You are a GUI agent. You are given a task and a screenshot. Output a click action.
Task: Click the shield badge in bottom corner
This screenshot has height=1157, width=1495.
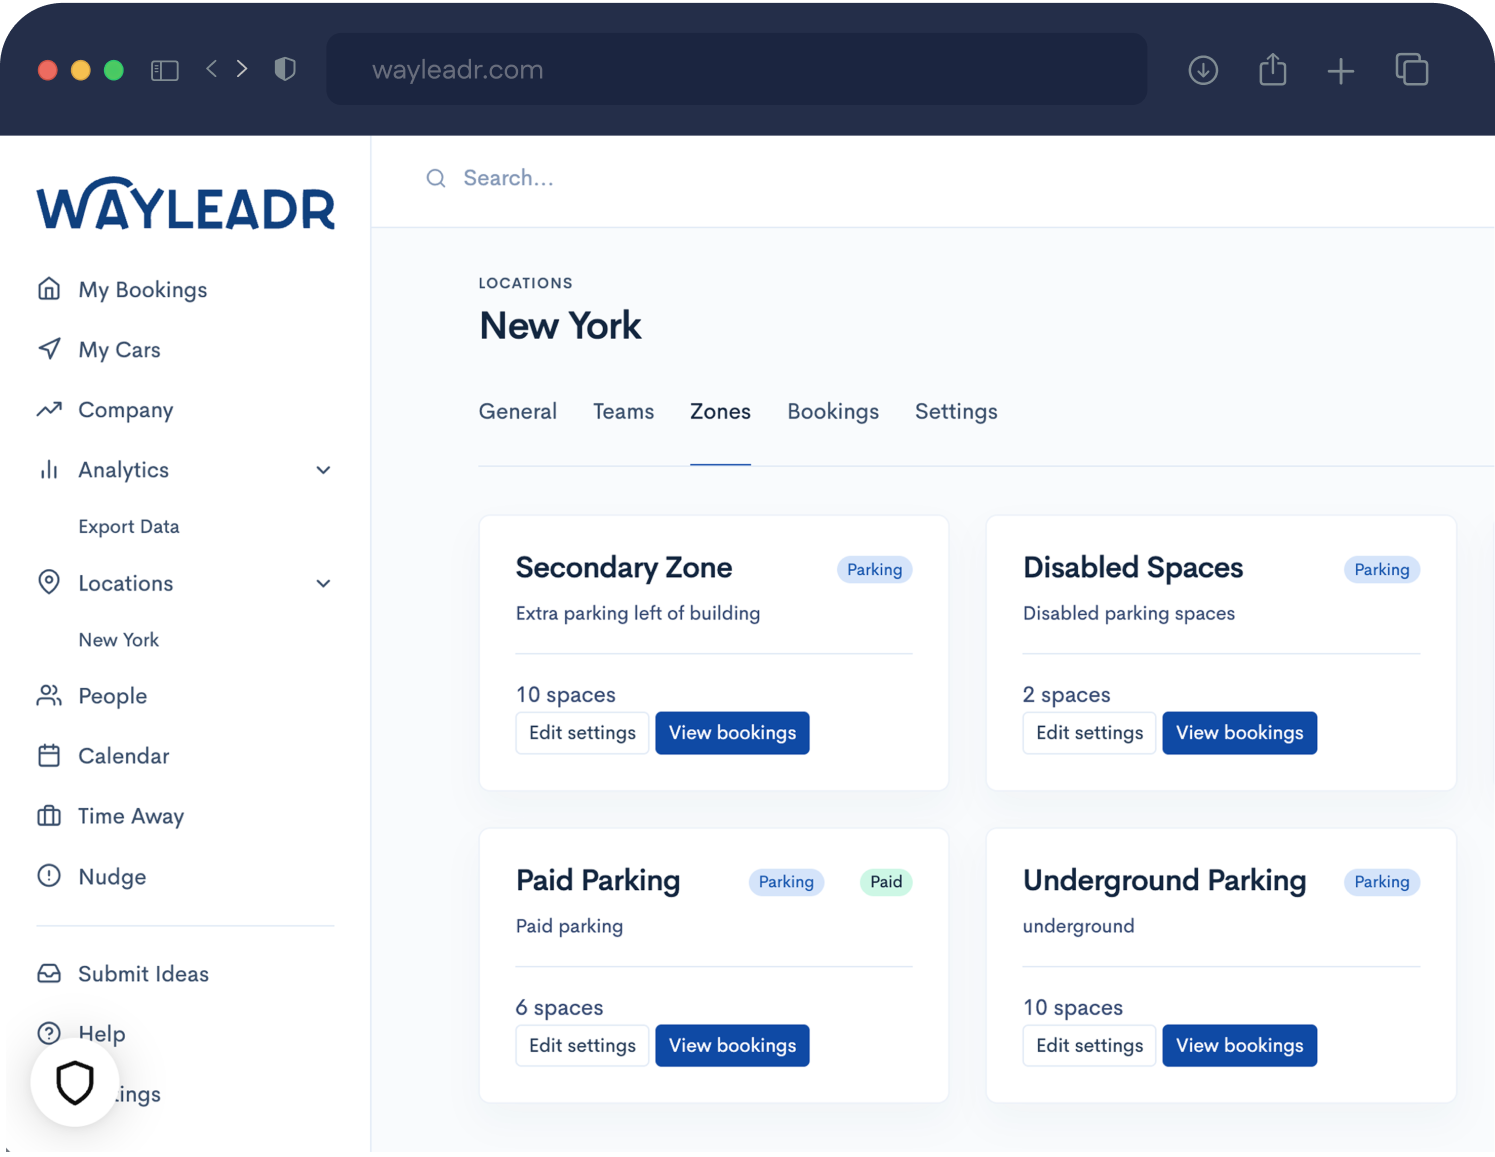pos(75,1082)
